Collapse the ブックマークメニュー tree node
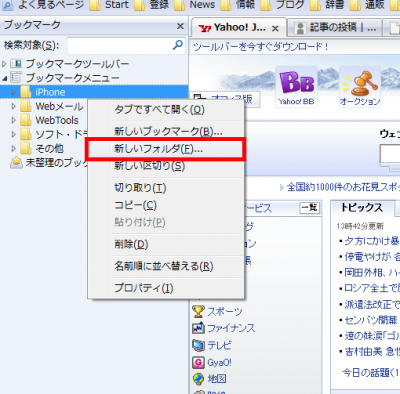 pos(4,78)
